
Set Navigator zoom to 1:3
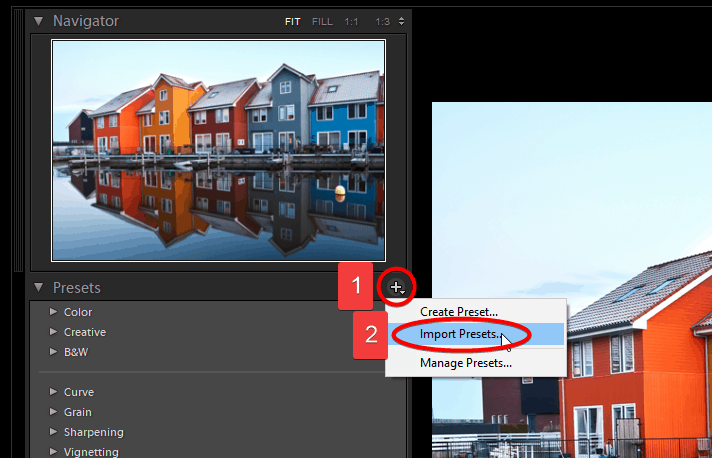[382, 21]
